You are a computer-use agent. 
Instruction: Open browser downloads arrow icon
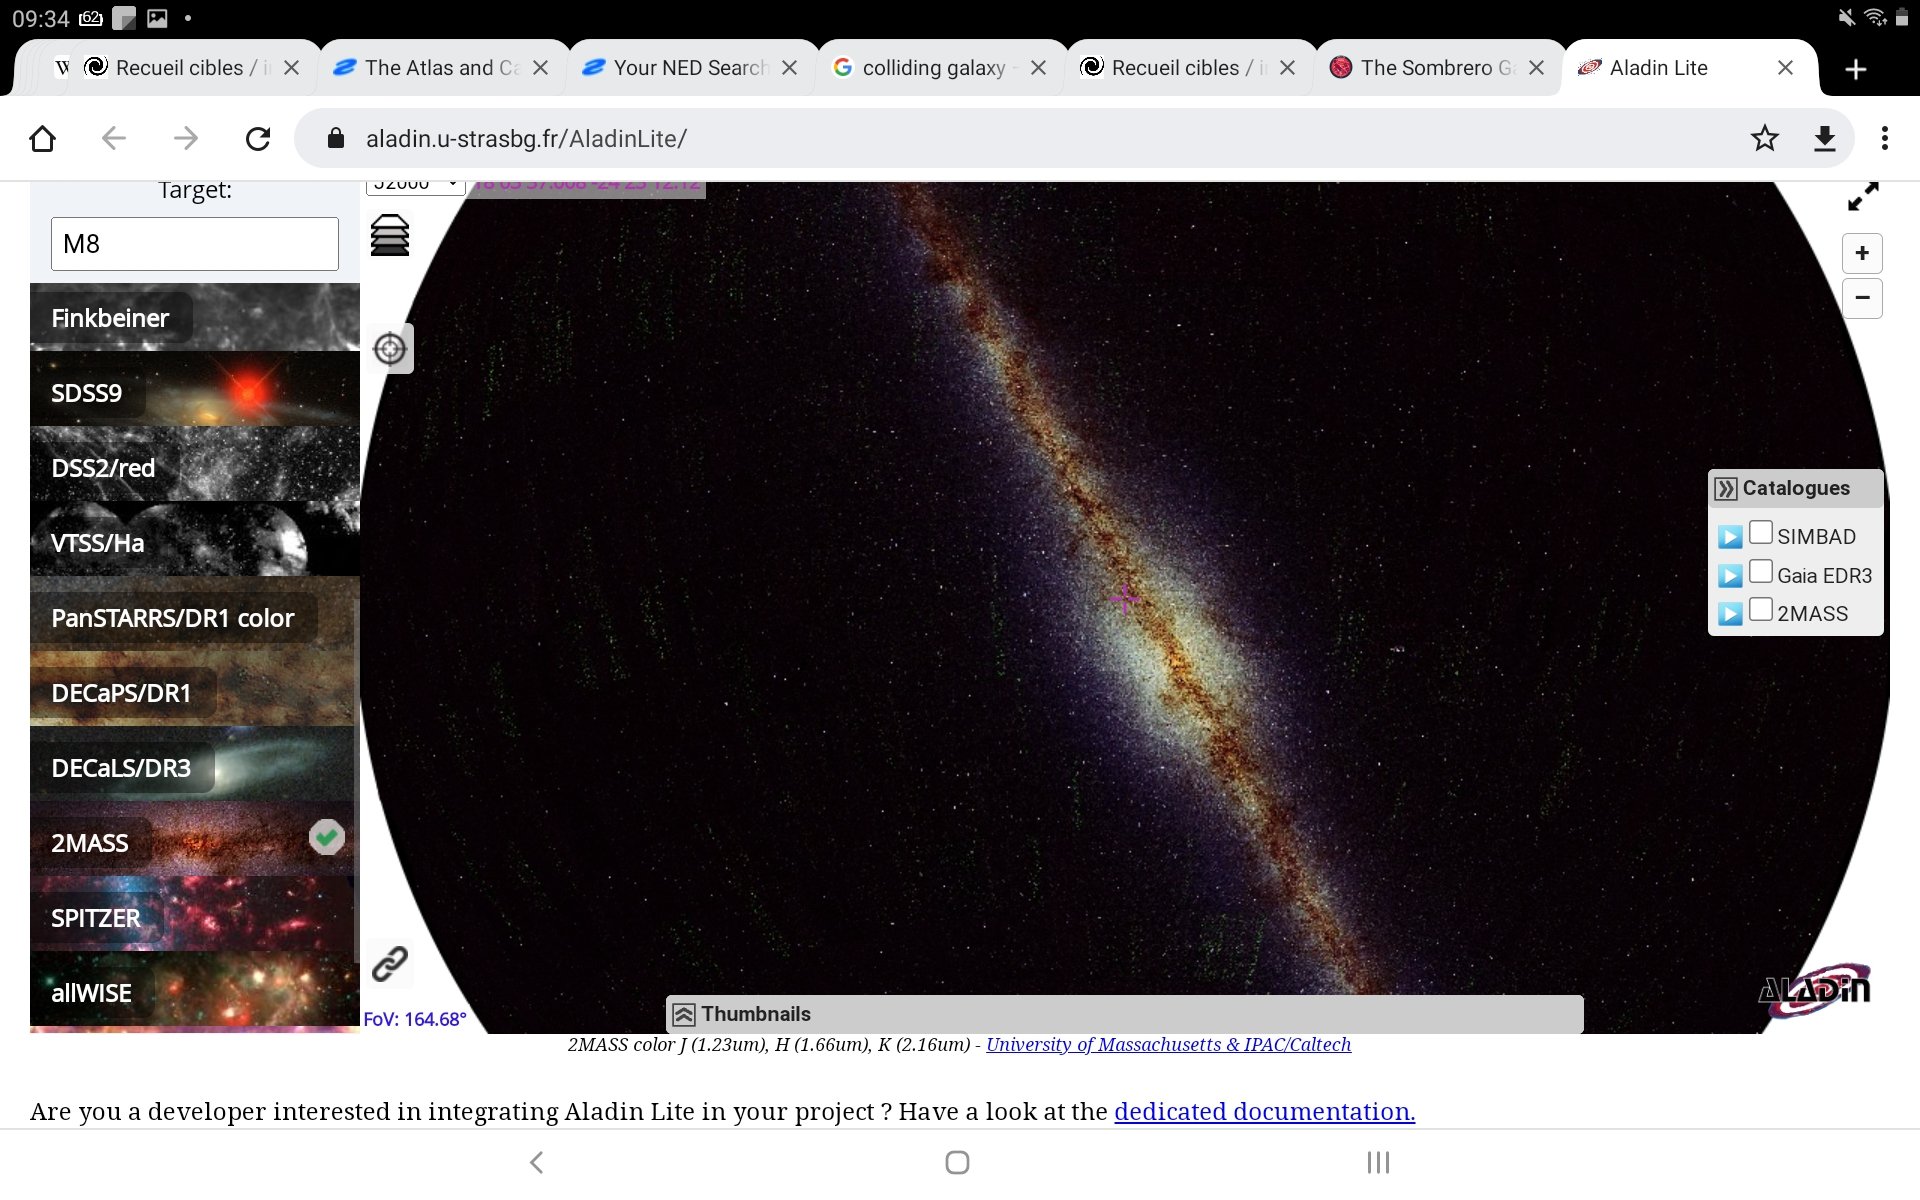tap(1825, 138)
